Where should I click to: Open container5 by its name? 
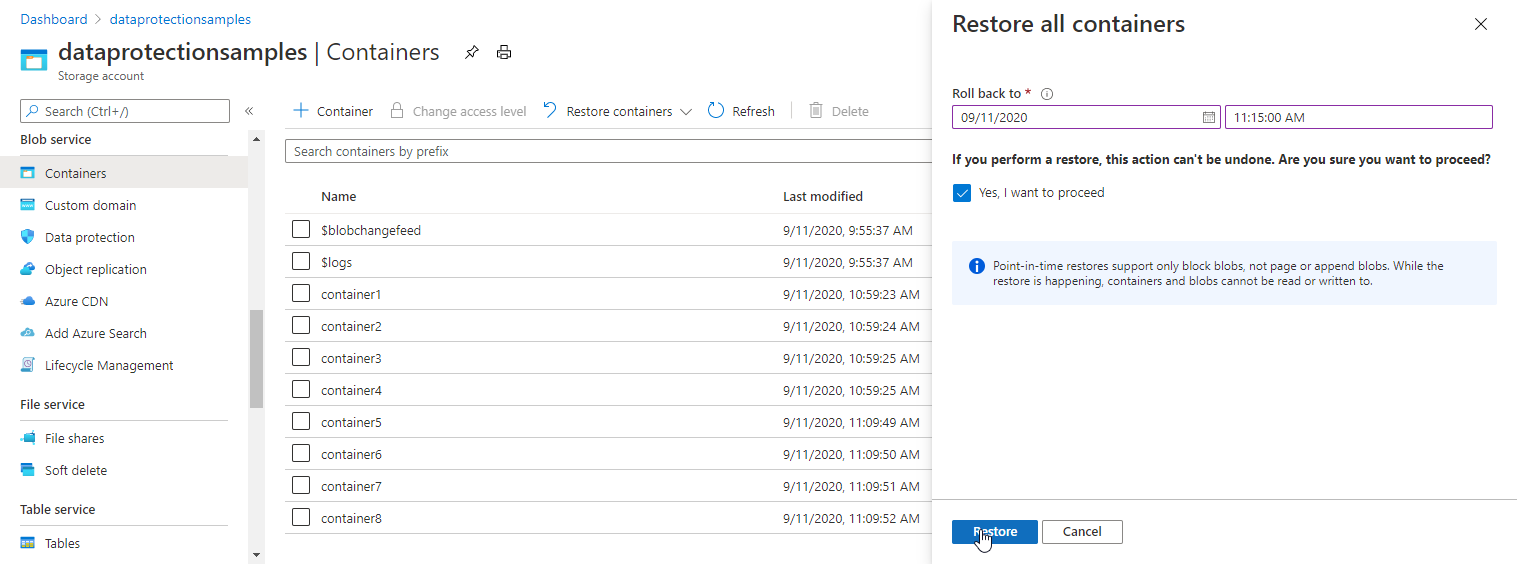pos(351,422)
